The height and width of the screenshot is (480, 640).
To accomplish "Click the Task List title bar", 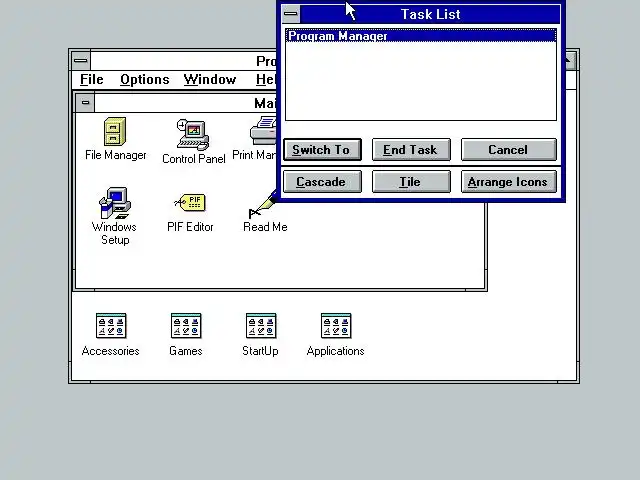I will (430, 14).
